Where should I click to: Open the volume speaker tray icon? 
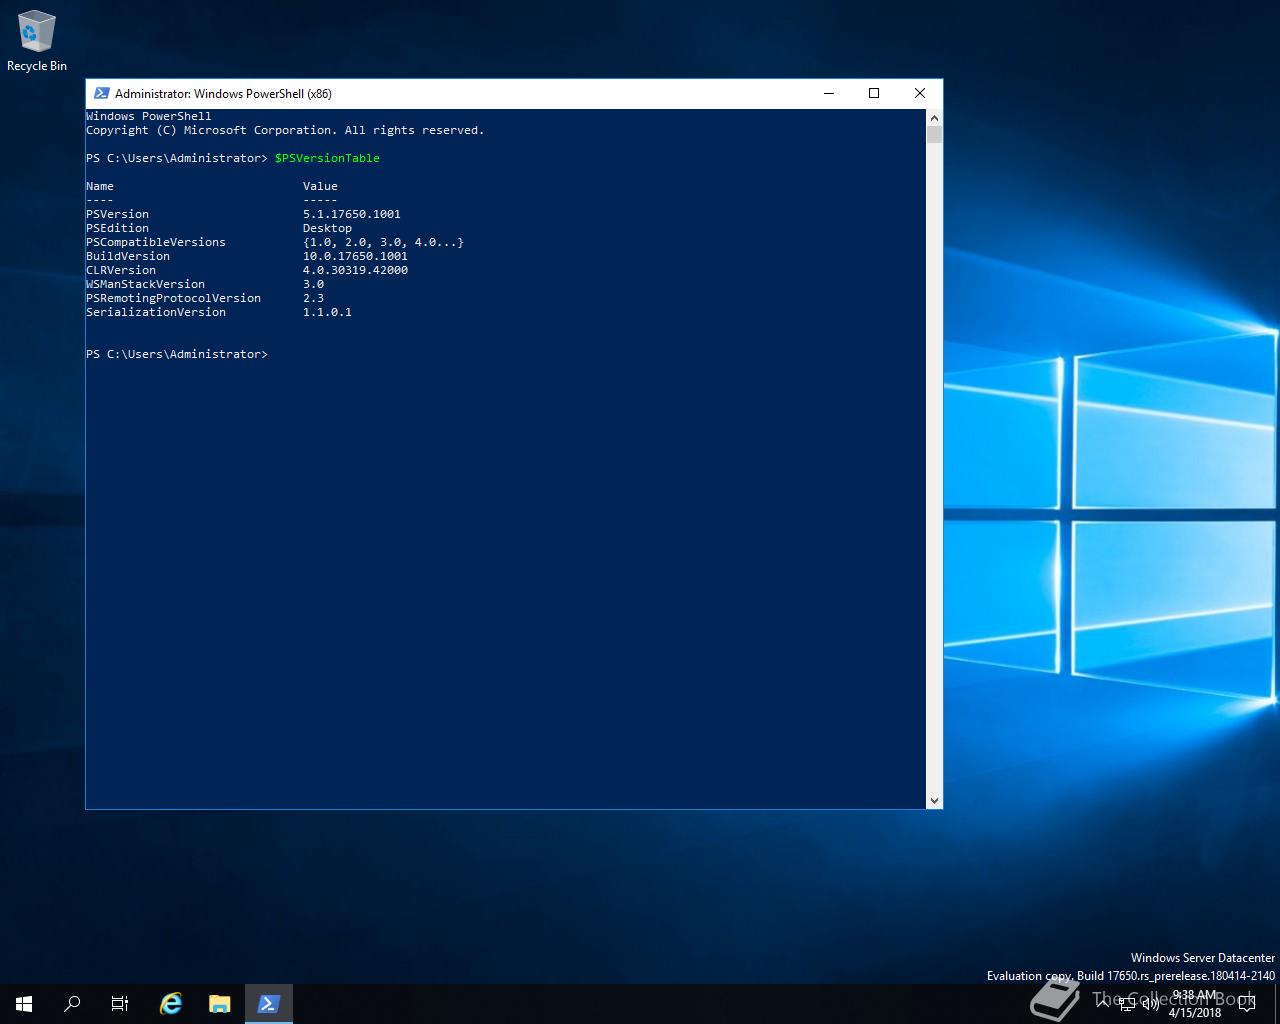[x=1151, y=1004]
